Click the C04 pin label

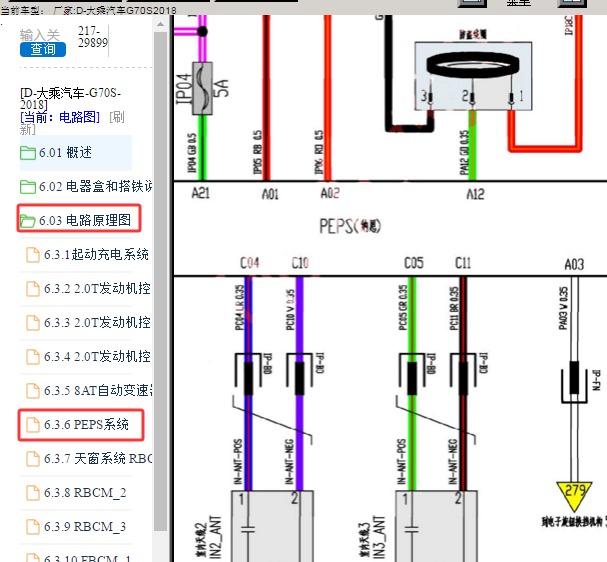pyautogui.click(x=250, y=263)
